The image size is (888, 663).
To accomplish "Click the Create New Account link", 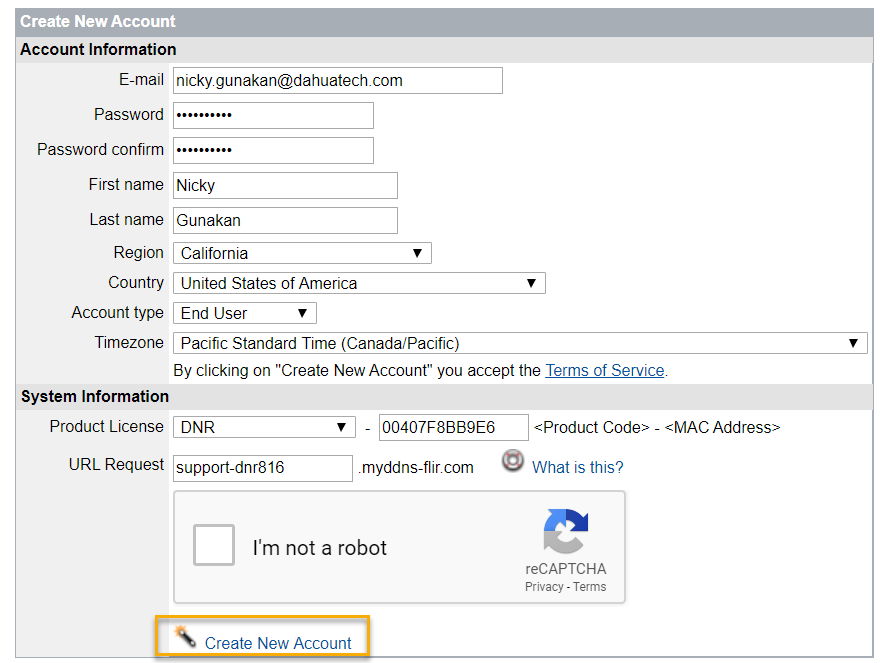I will 278,643.
